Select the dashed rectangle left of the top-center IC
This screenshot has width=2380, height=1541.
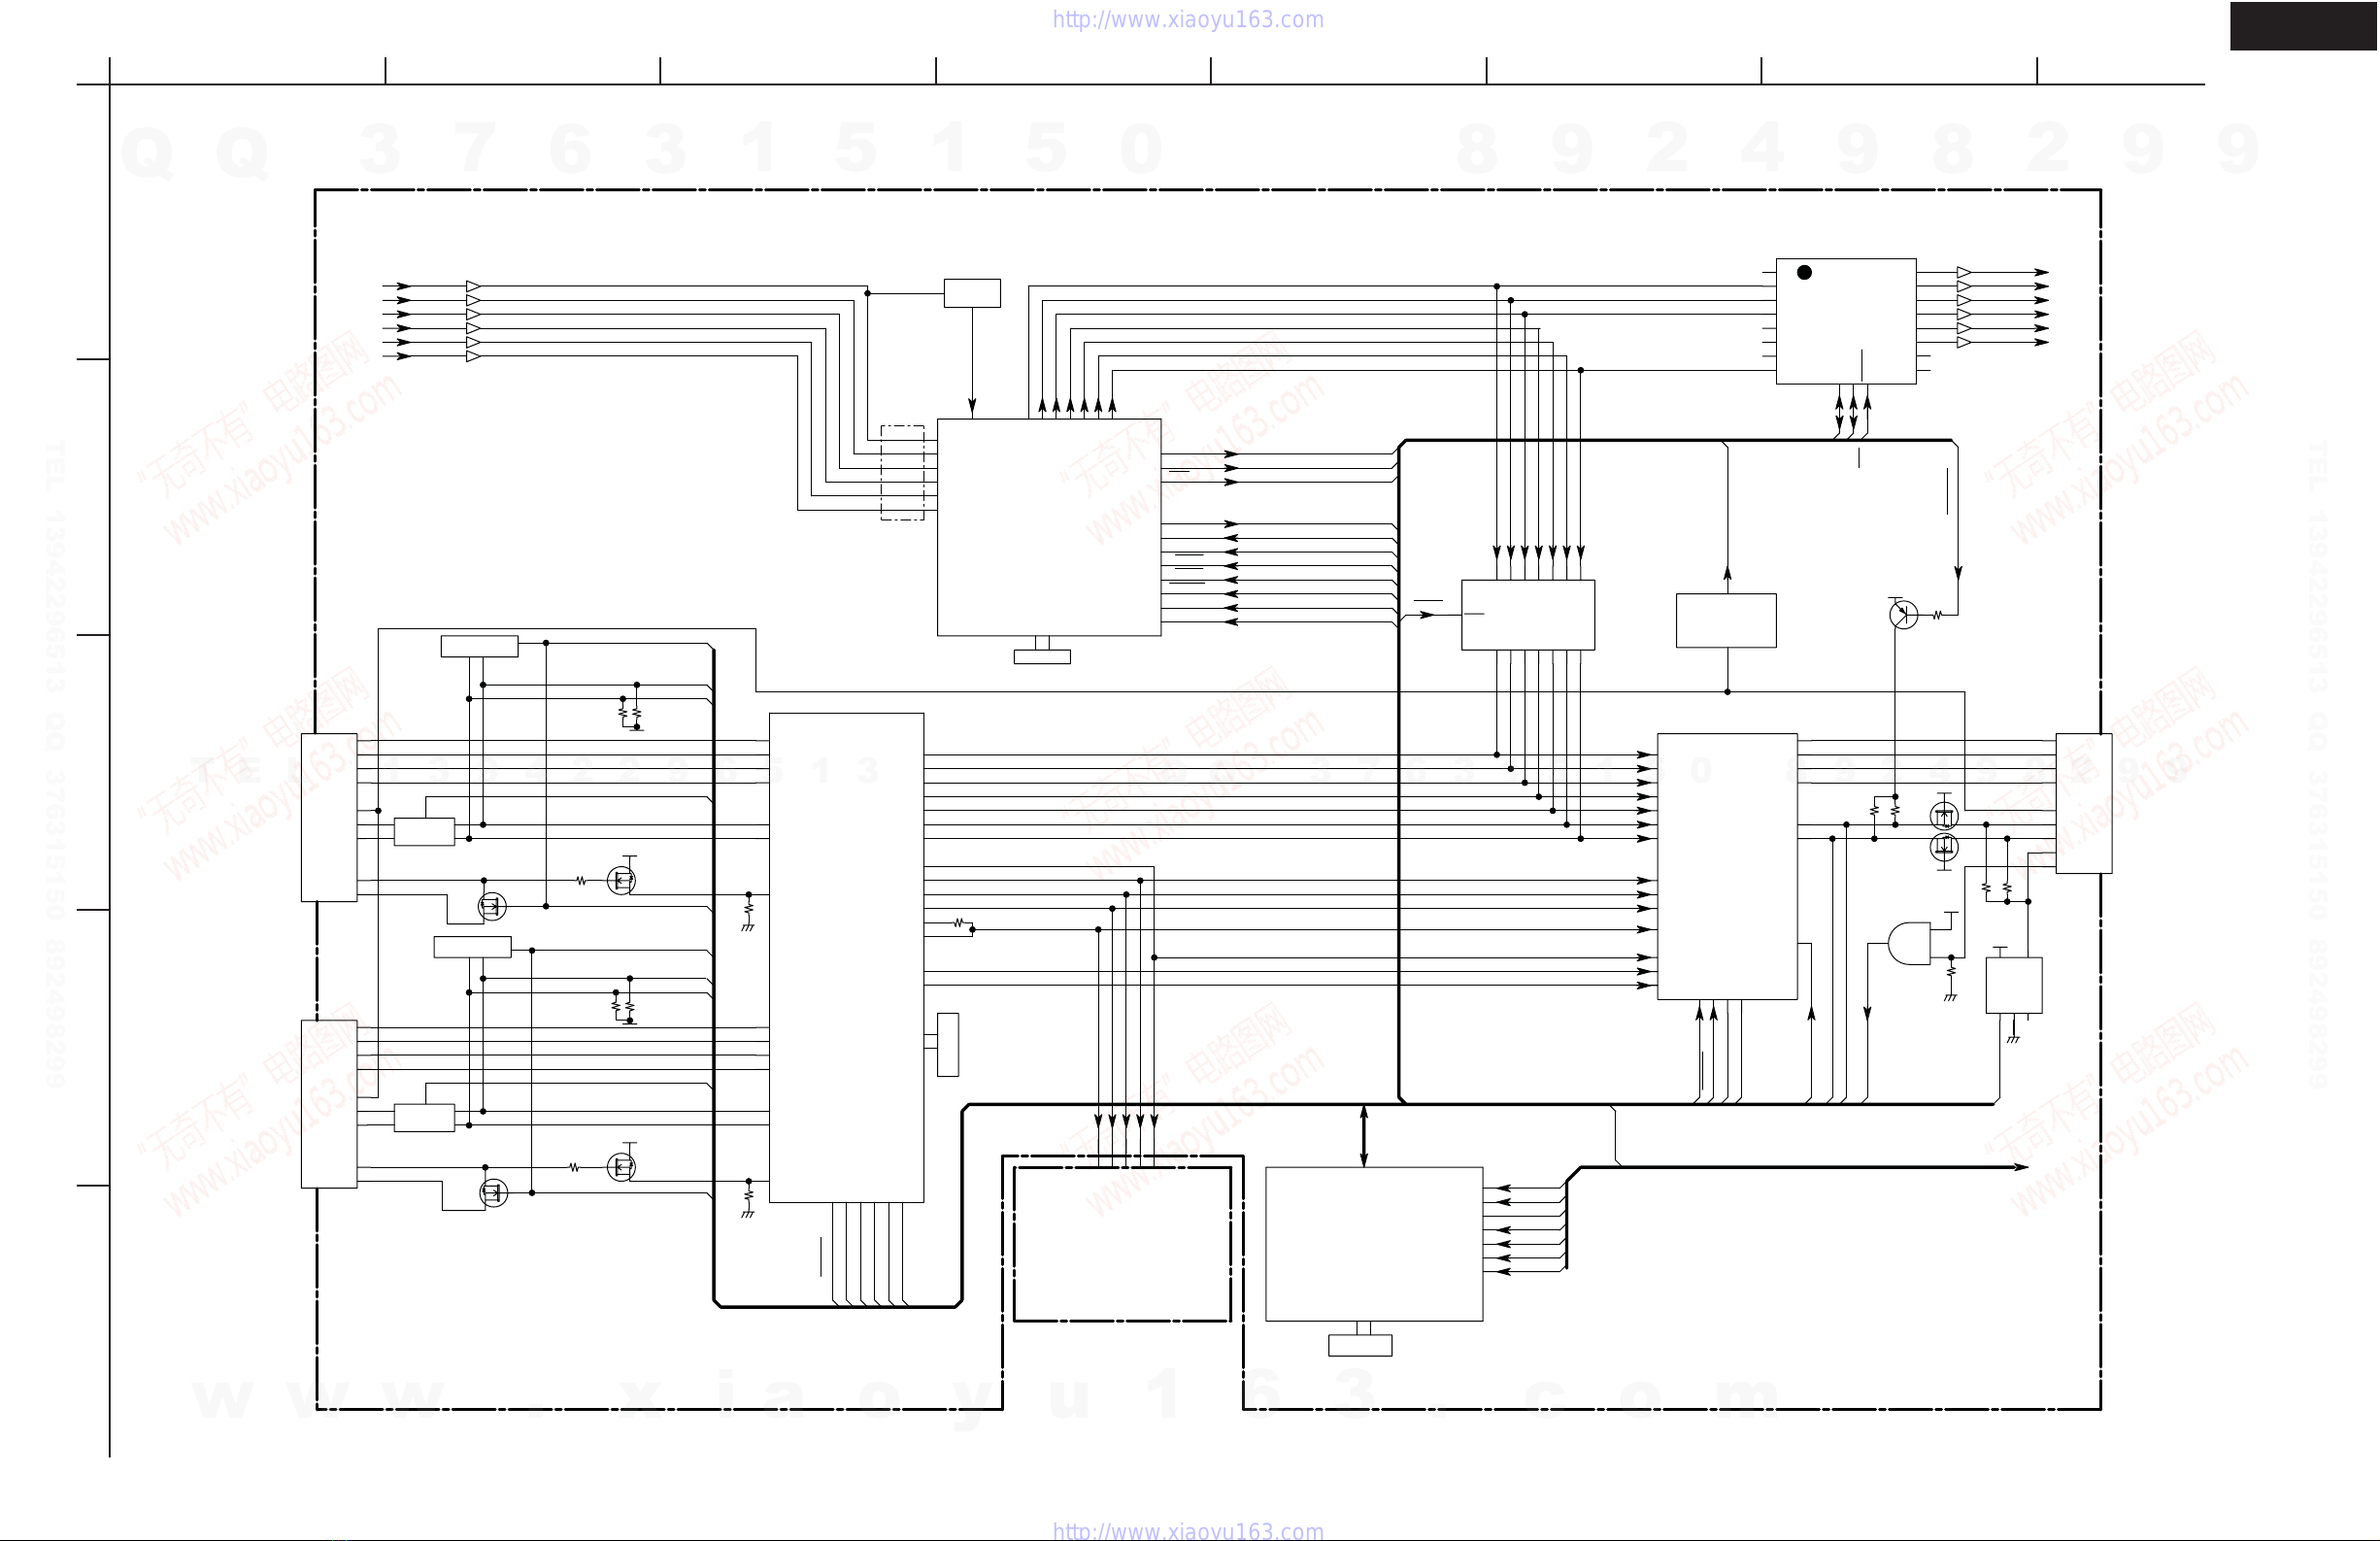pyautogui.click(x=902, y=472)
